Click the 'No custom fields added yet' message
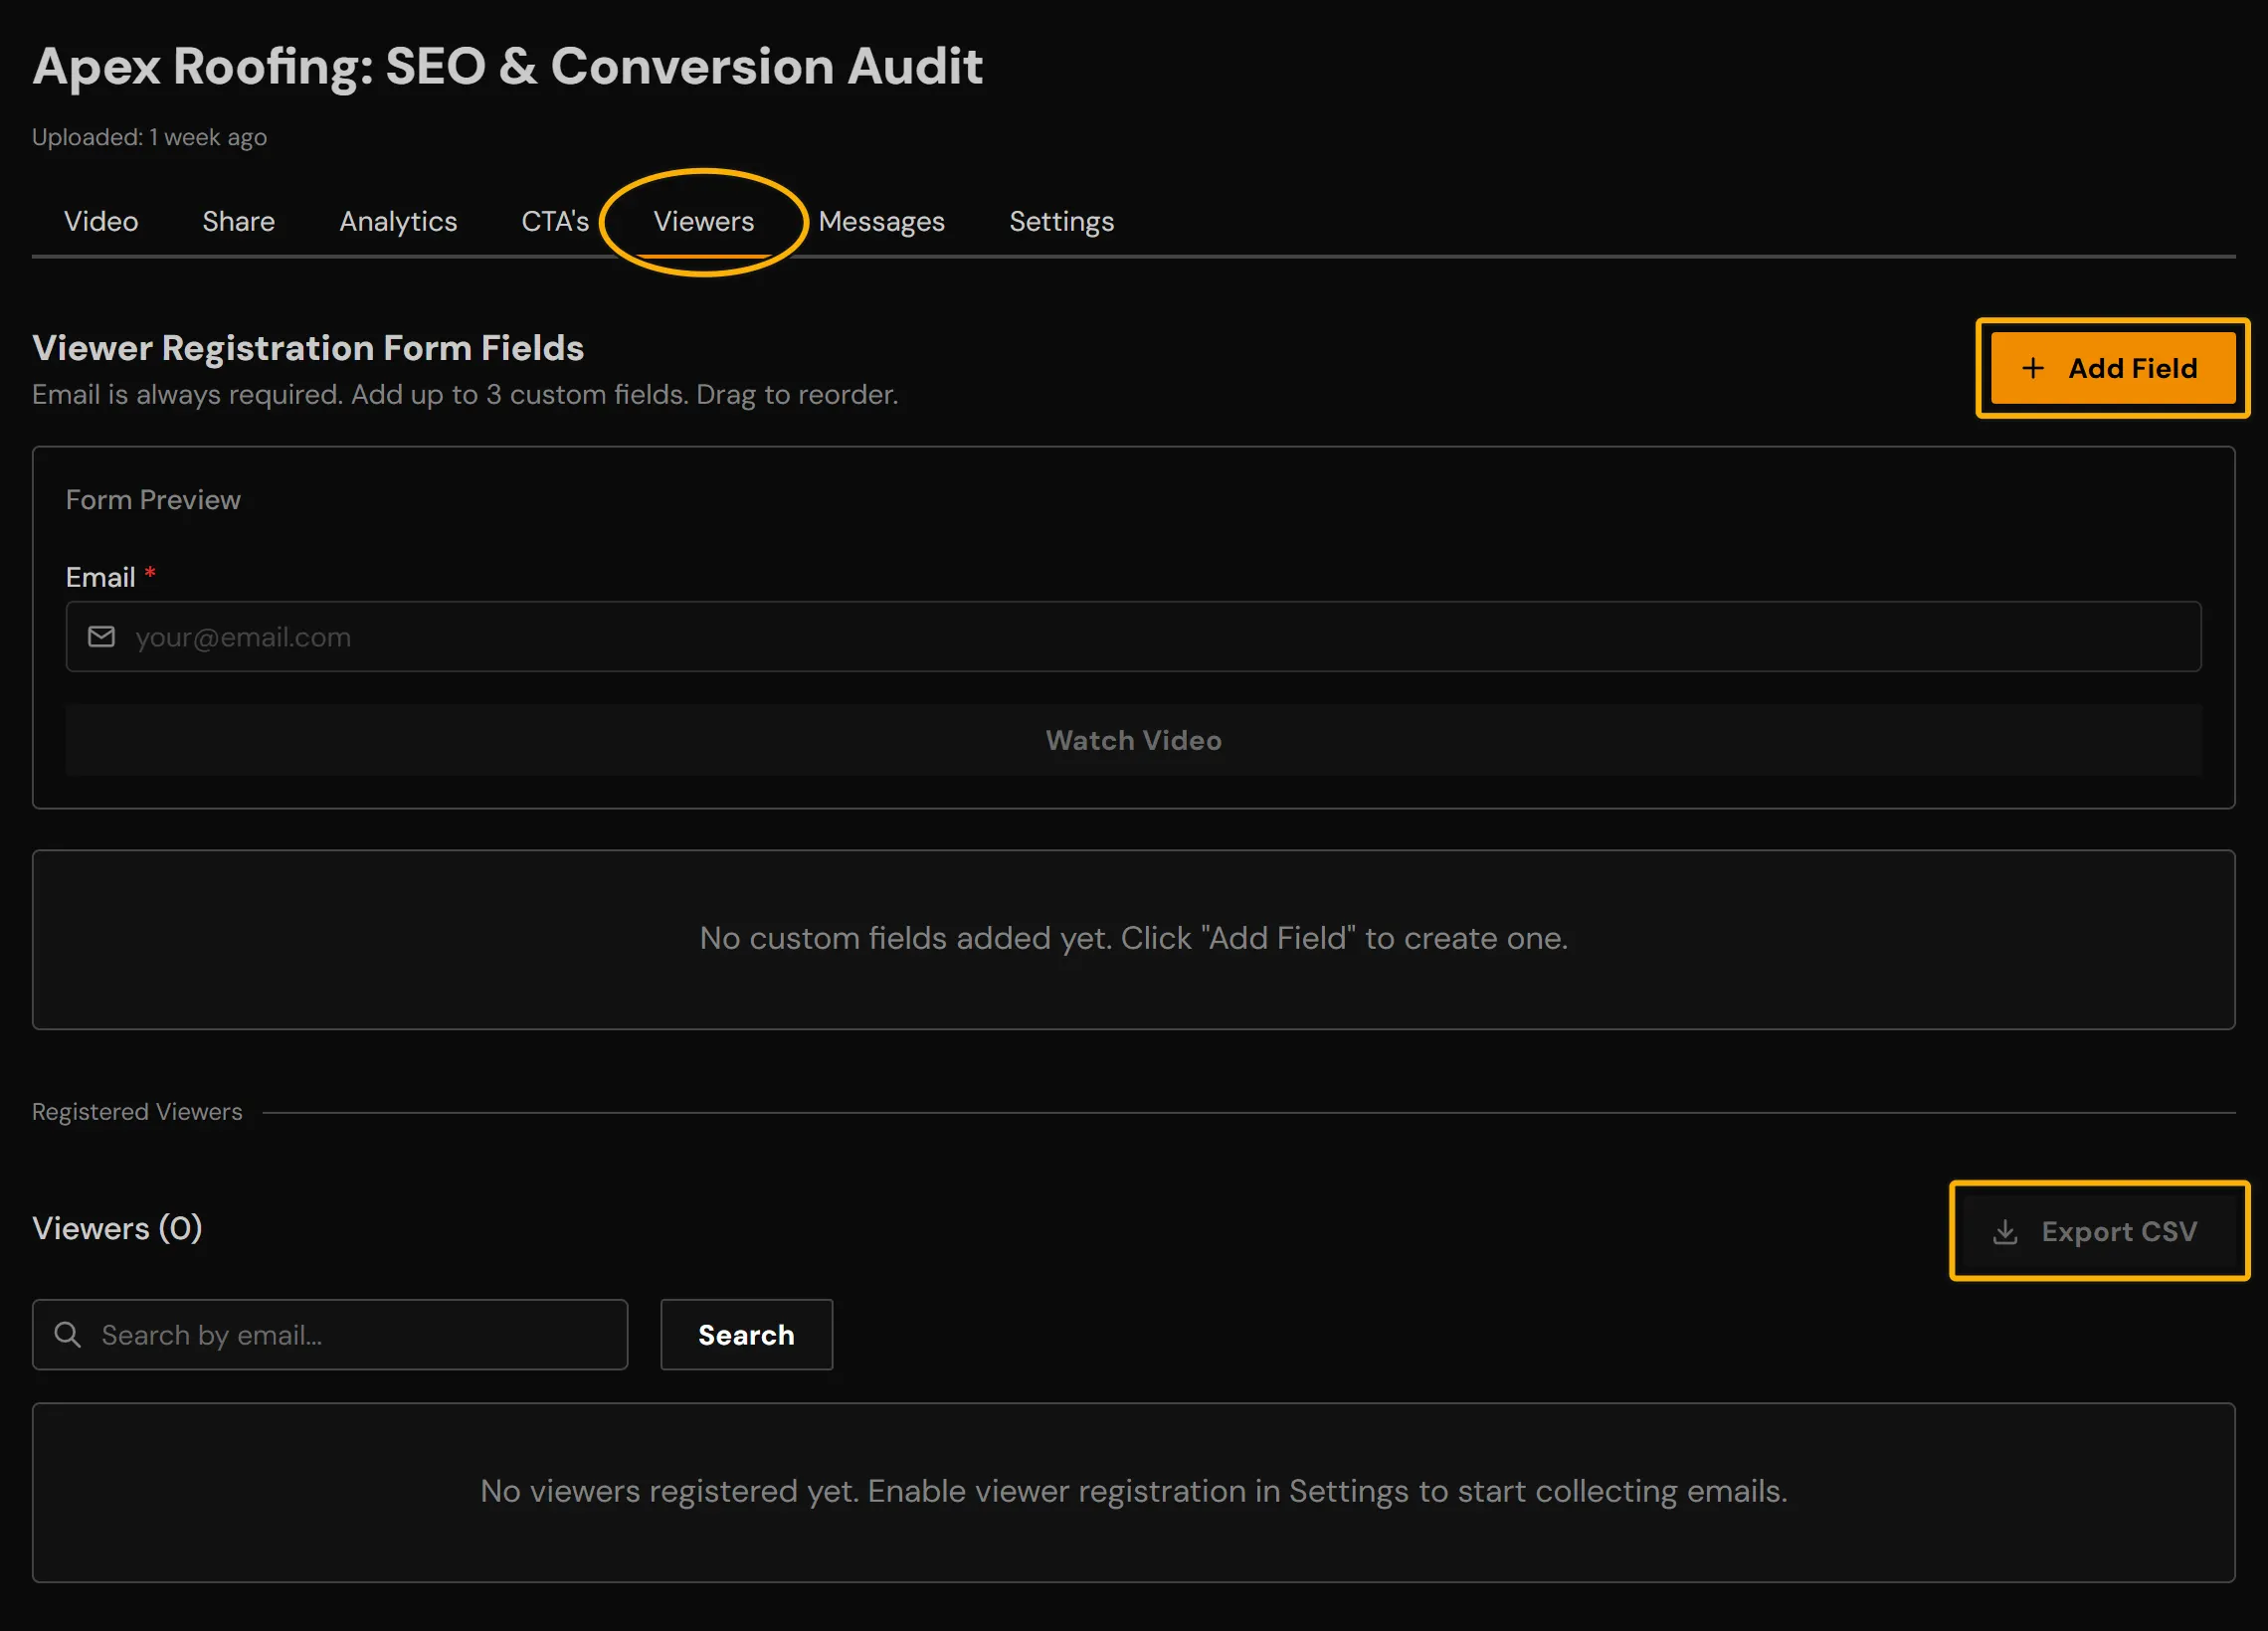This screenshot has height=1631, width=2268. point(1133,939)
